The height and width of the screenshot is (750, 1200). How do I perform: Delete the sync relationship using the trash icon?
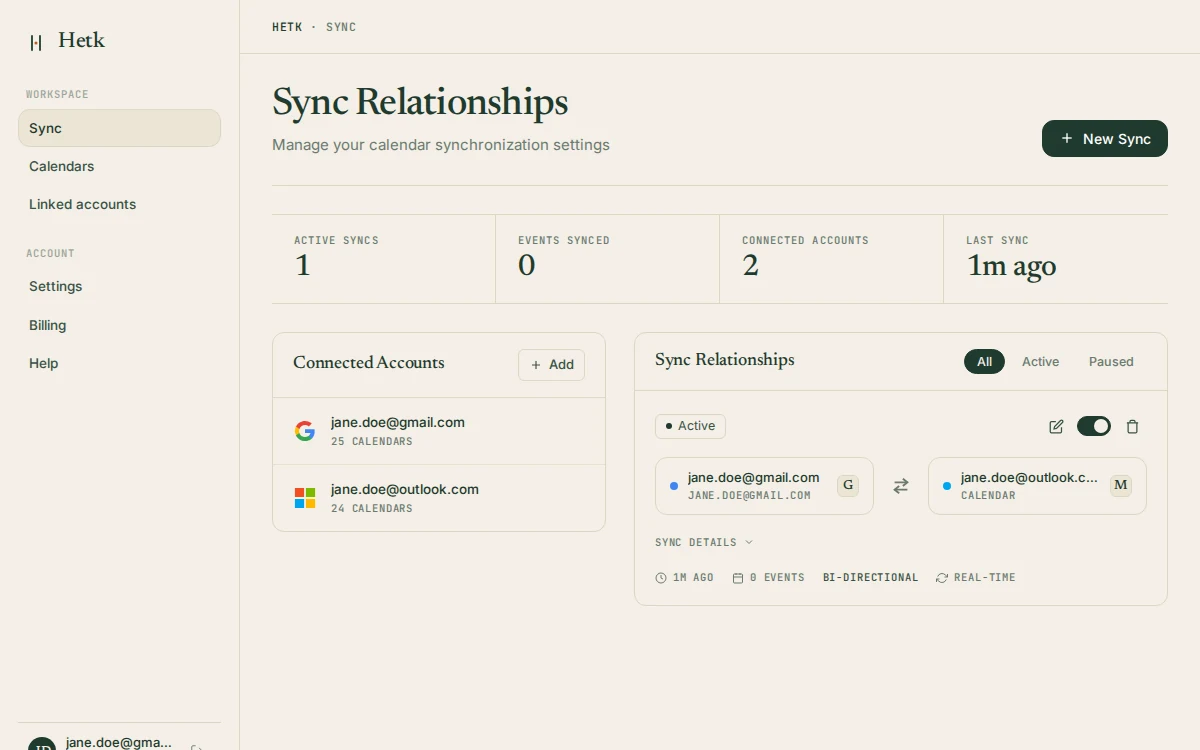tap(1132, 427)
